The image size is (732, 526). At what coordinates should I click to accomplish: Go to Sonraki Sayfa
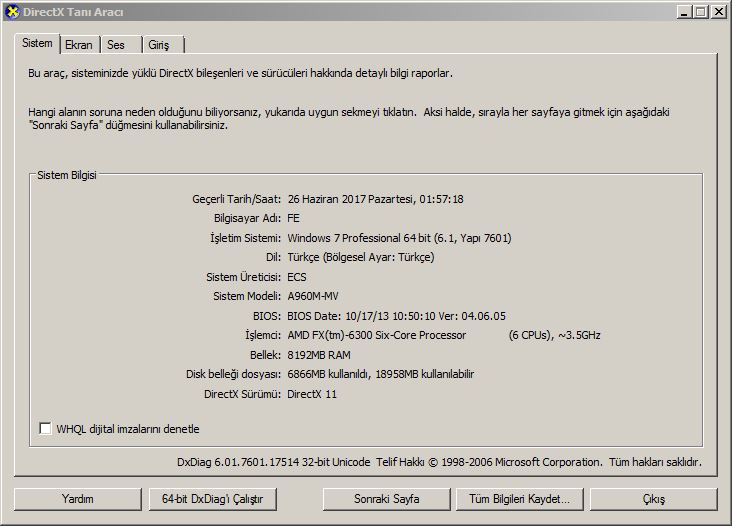387,499
